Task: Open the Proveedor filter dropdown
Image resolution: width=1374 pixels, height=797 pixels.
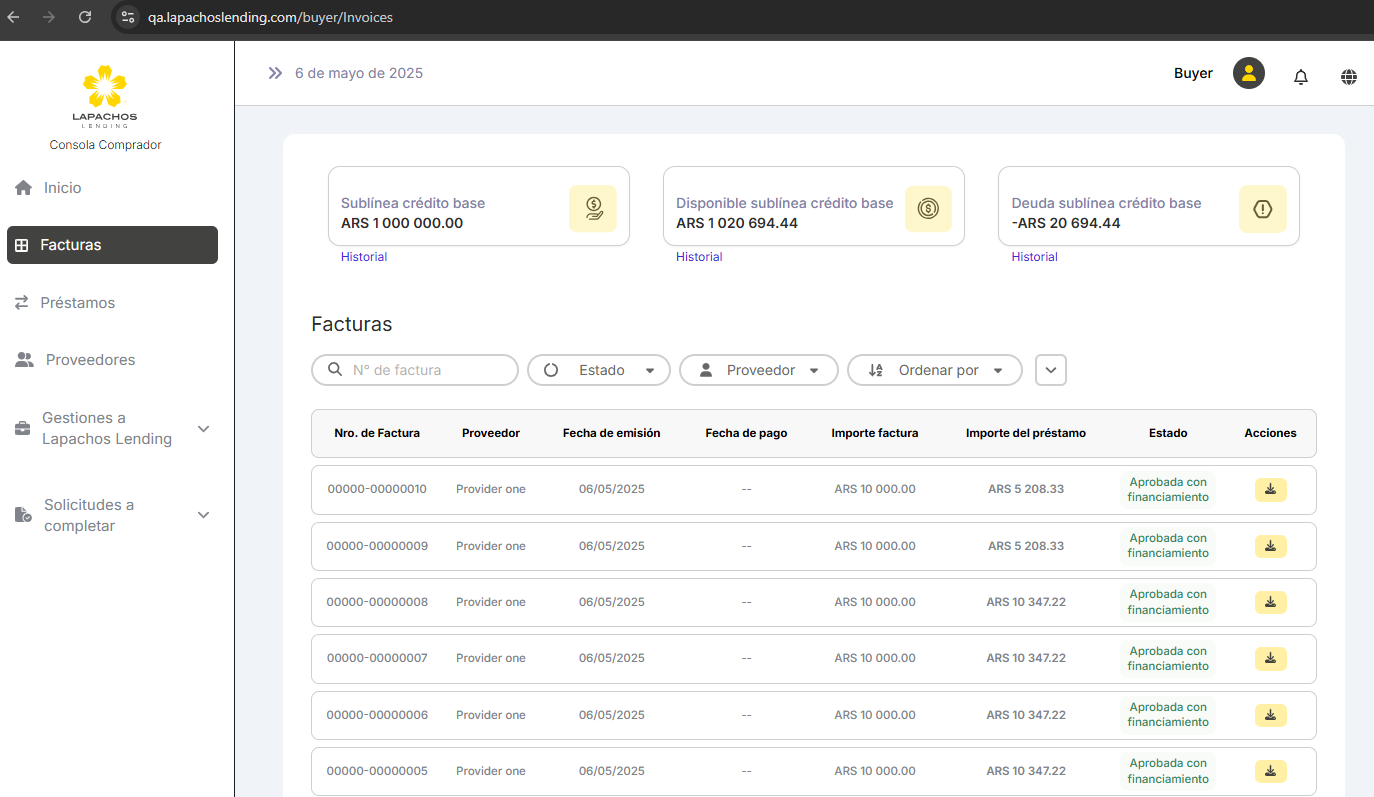Action: tap(759, 370)
